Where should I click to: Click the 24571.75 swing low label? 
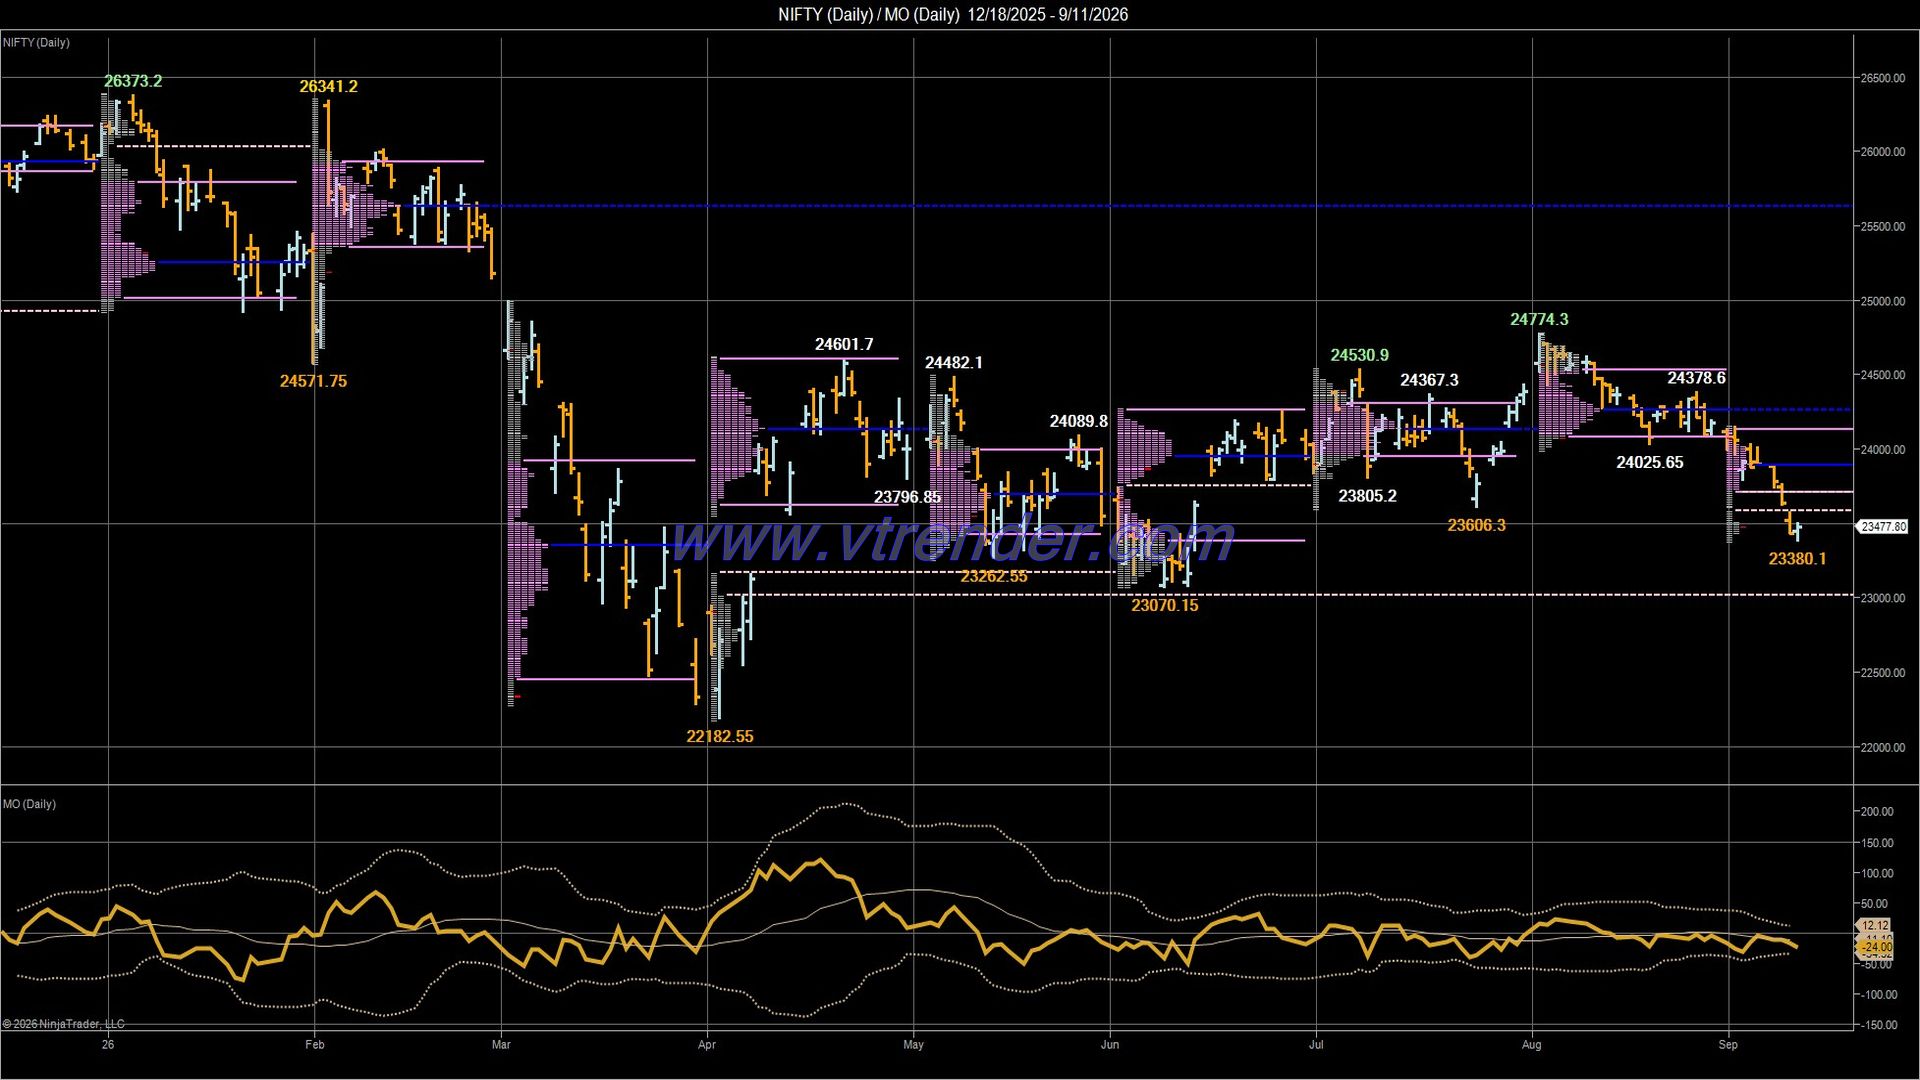[x=313, y=381]
